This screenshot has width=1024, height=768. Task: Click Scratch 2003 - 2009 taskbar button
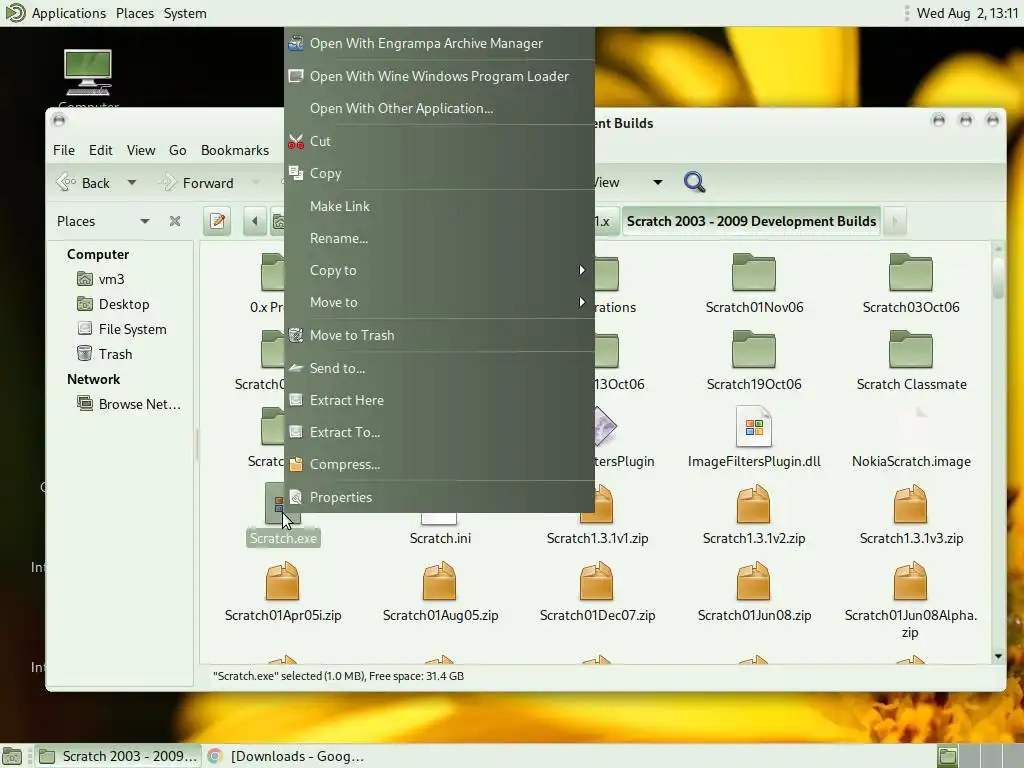[x=118, y=756]
